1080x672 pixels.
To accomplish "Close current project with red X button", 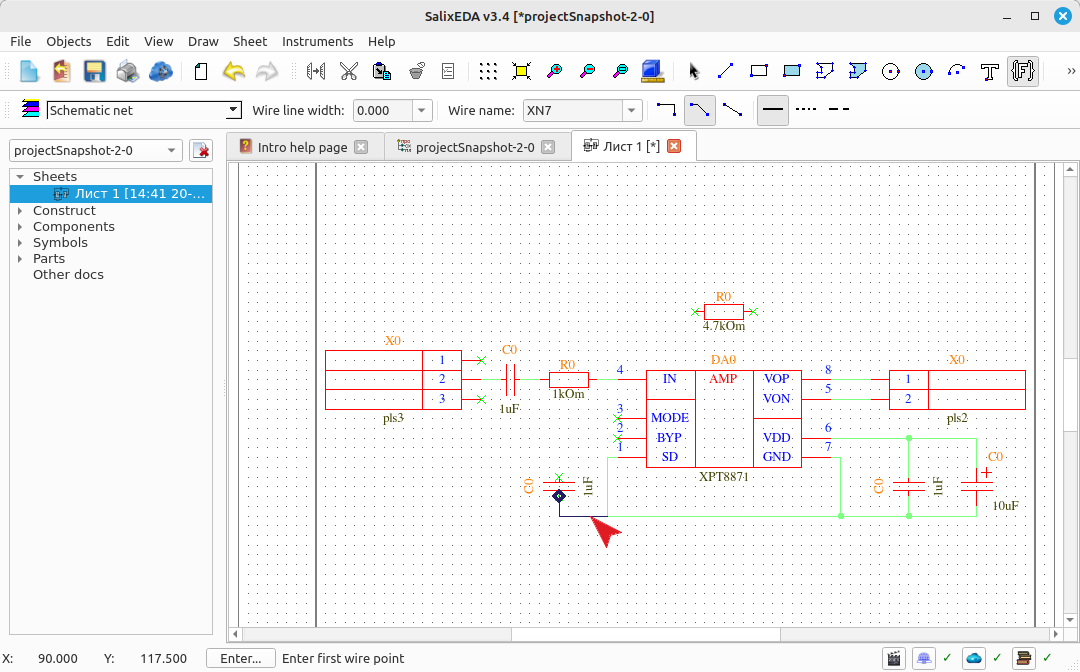I will [200, 150].
